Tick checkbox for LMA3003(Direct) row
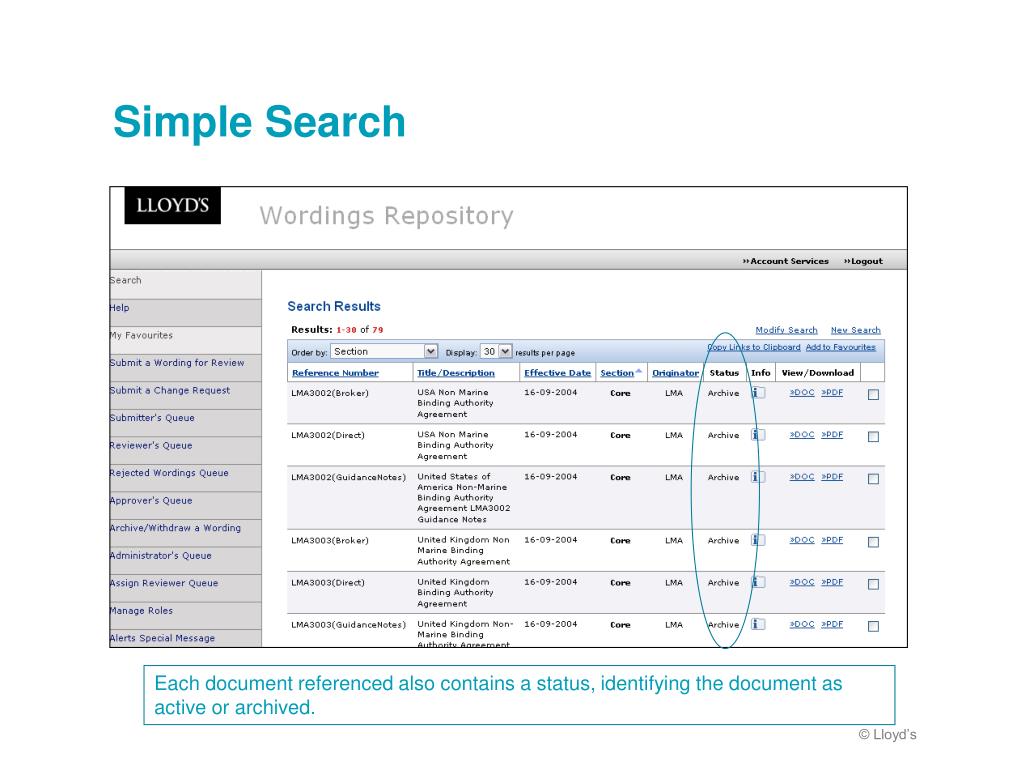 [x=873, y=584]
